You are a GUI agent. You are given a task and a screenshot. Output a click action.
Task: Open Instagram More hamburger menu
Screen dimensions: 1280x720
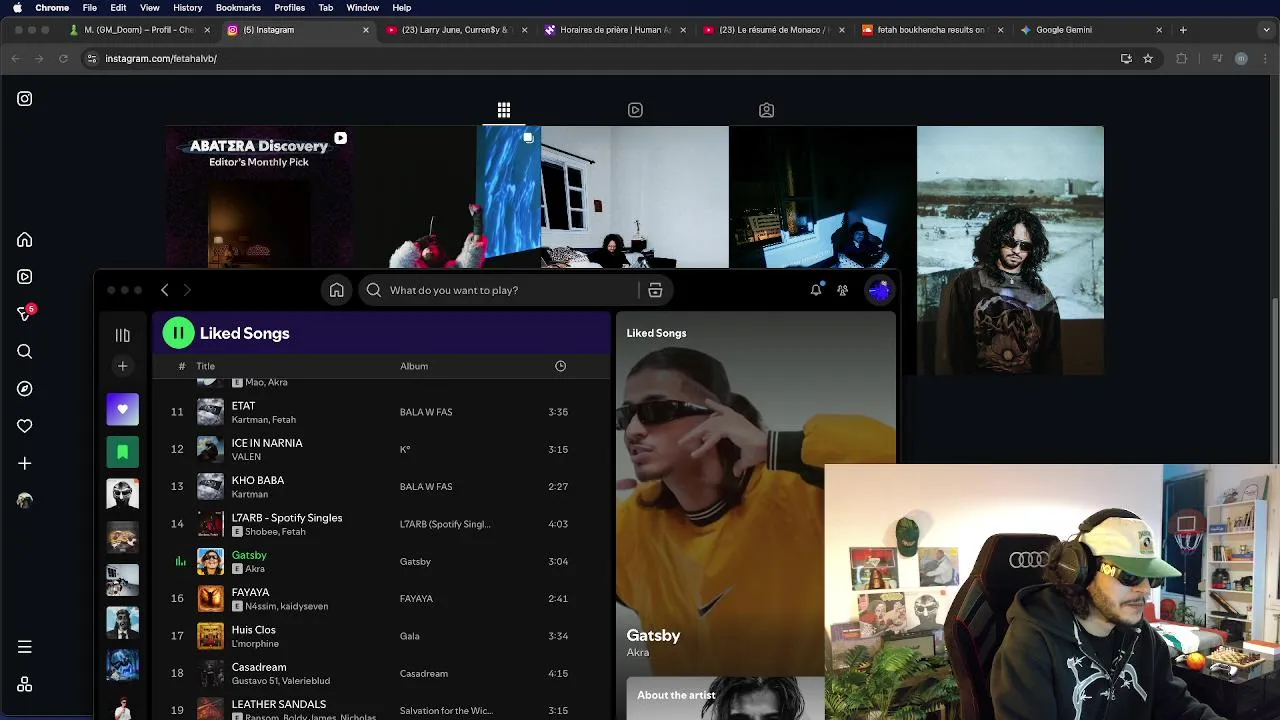[x=25, y=647]
